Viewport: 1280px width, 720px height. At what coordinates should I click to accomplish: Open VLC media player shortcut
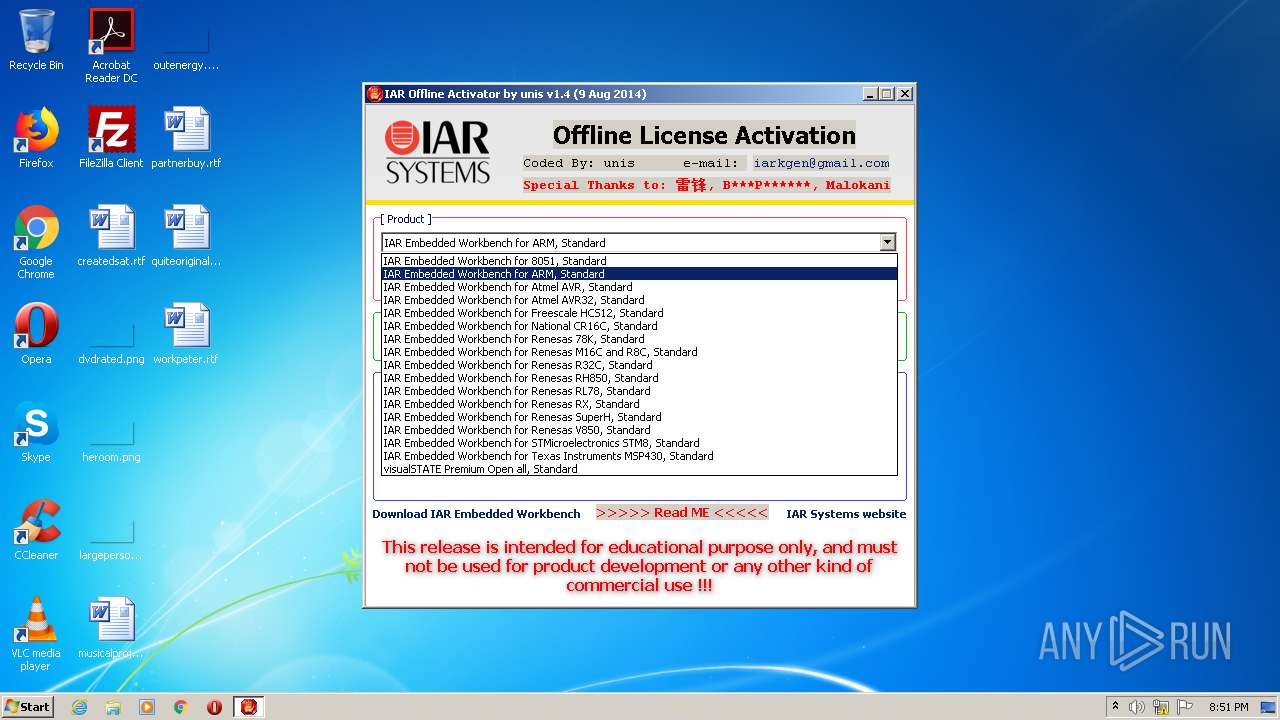[36, 634]
